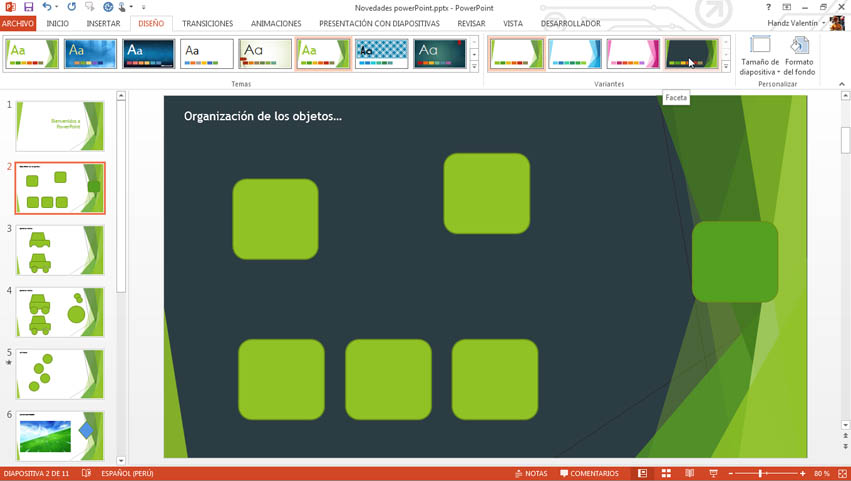Open Formato del fondo panel
This screenshot has height=481, width=851.
tap(799, 56)
